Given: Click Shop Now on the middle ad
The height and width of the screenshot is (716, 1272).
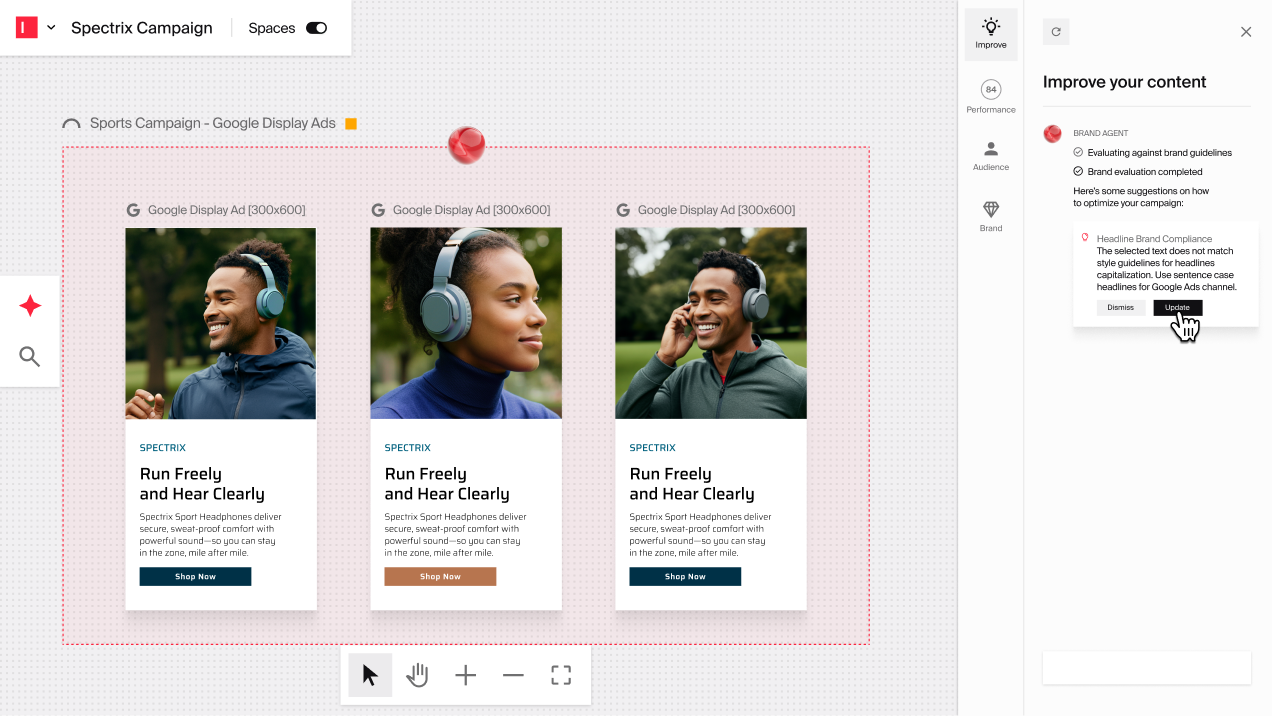Looking at the screenshot, I should pyautogui.click(x=440, y=576).
